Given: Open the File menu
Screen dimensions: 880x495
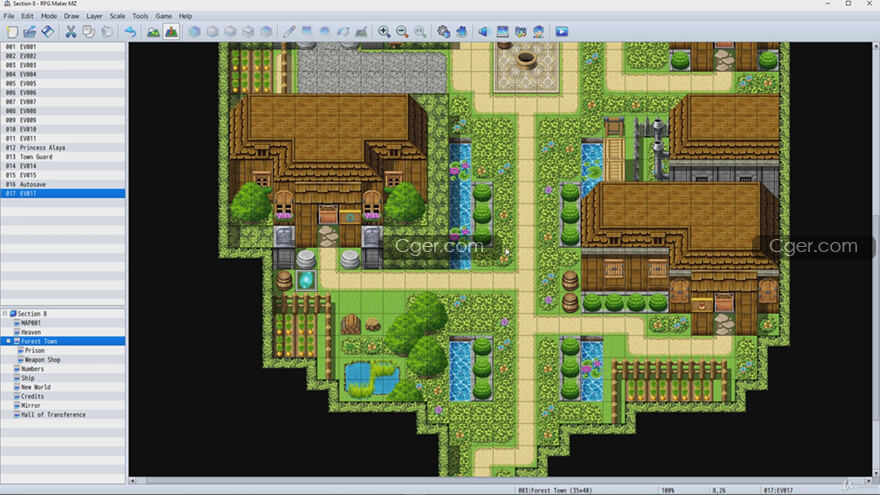Looking at the screenshot, I should pyautogui.click(x=9, y=16).
